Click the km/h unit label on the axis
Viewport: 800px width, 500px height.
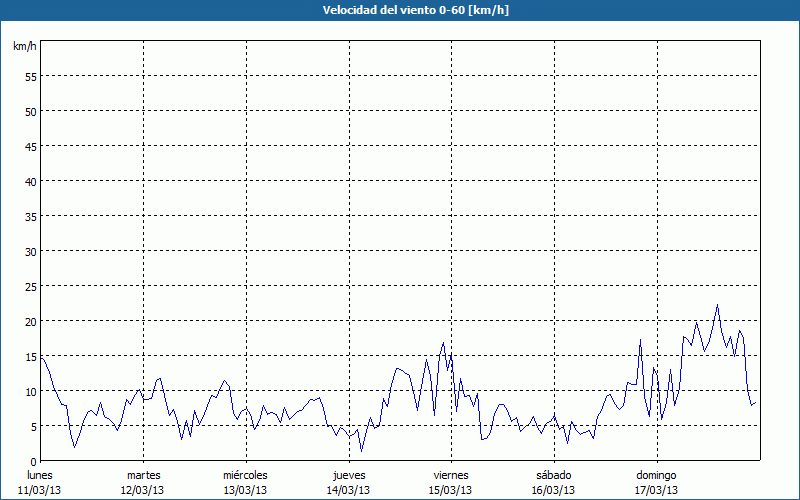point(24,47)
